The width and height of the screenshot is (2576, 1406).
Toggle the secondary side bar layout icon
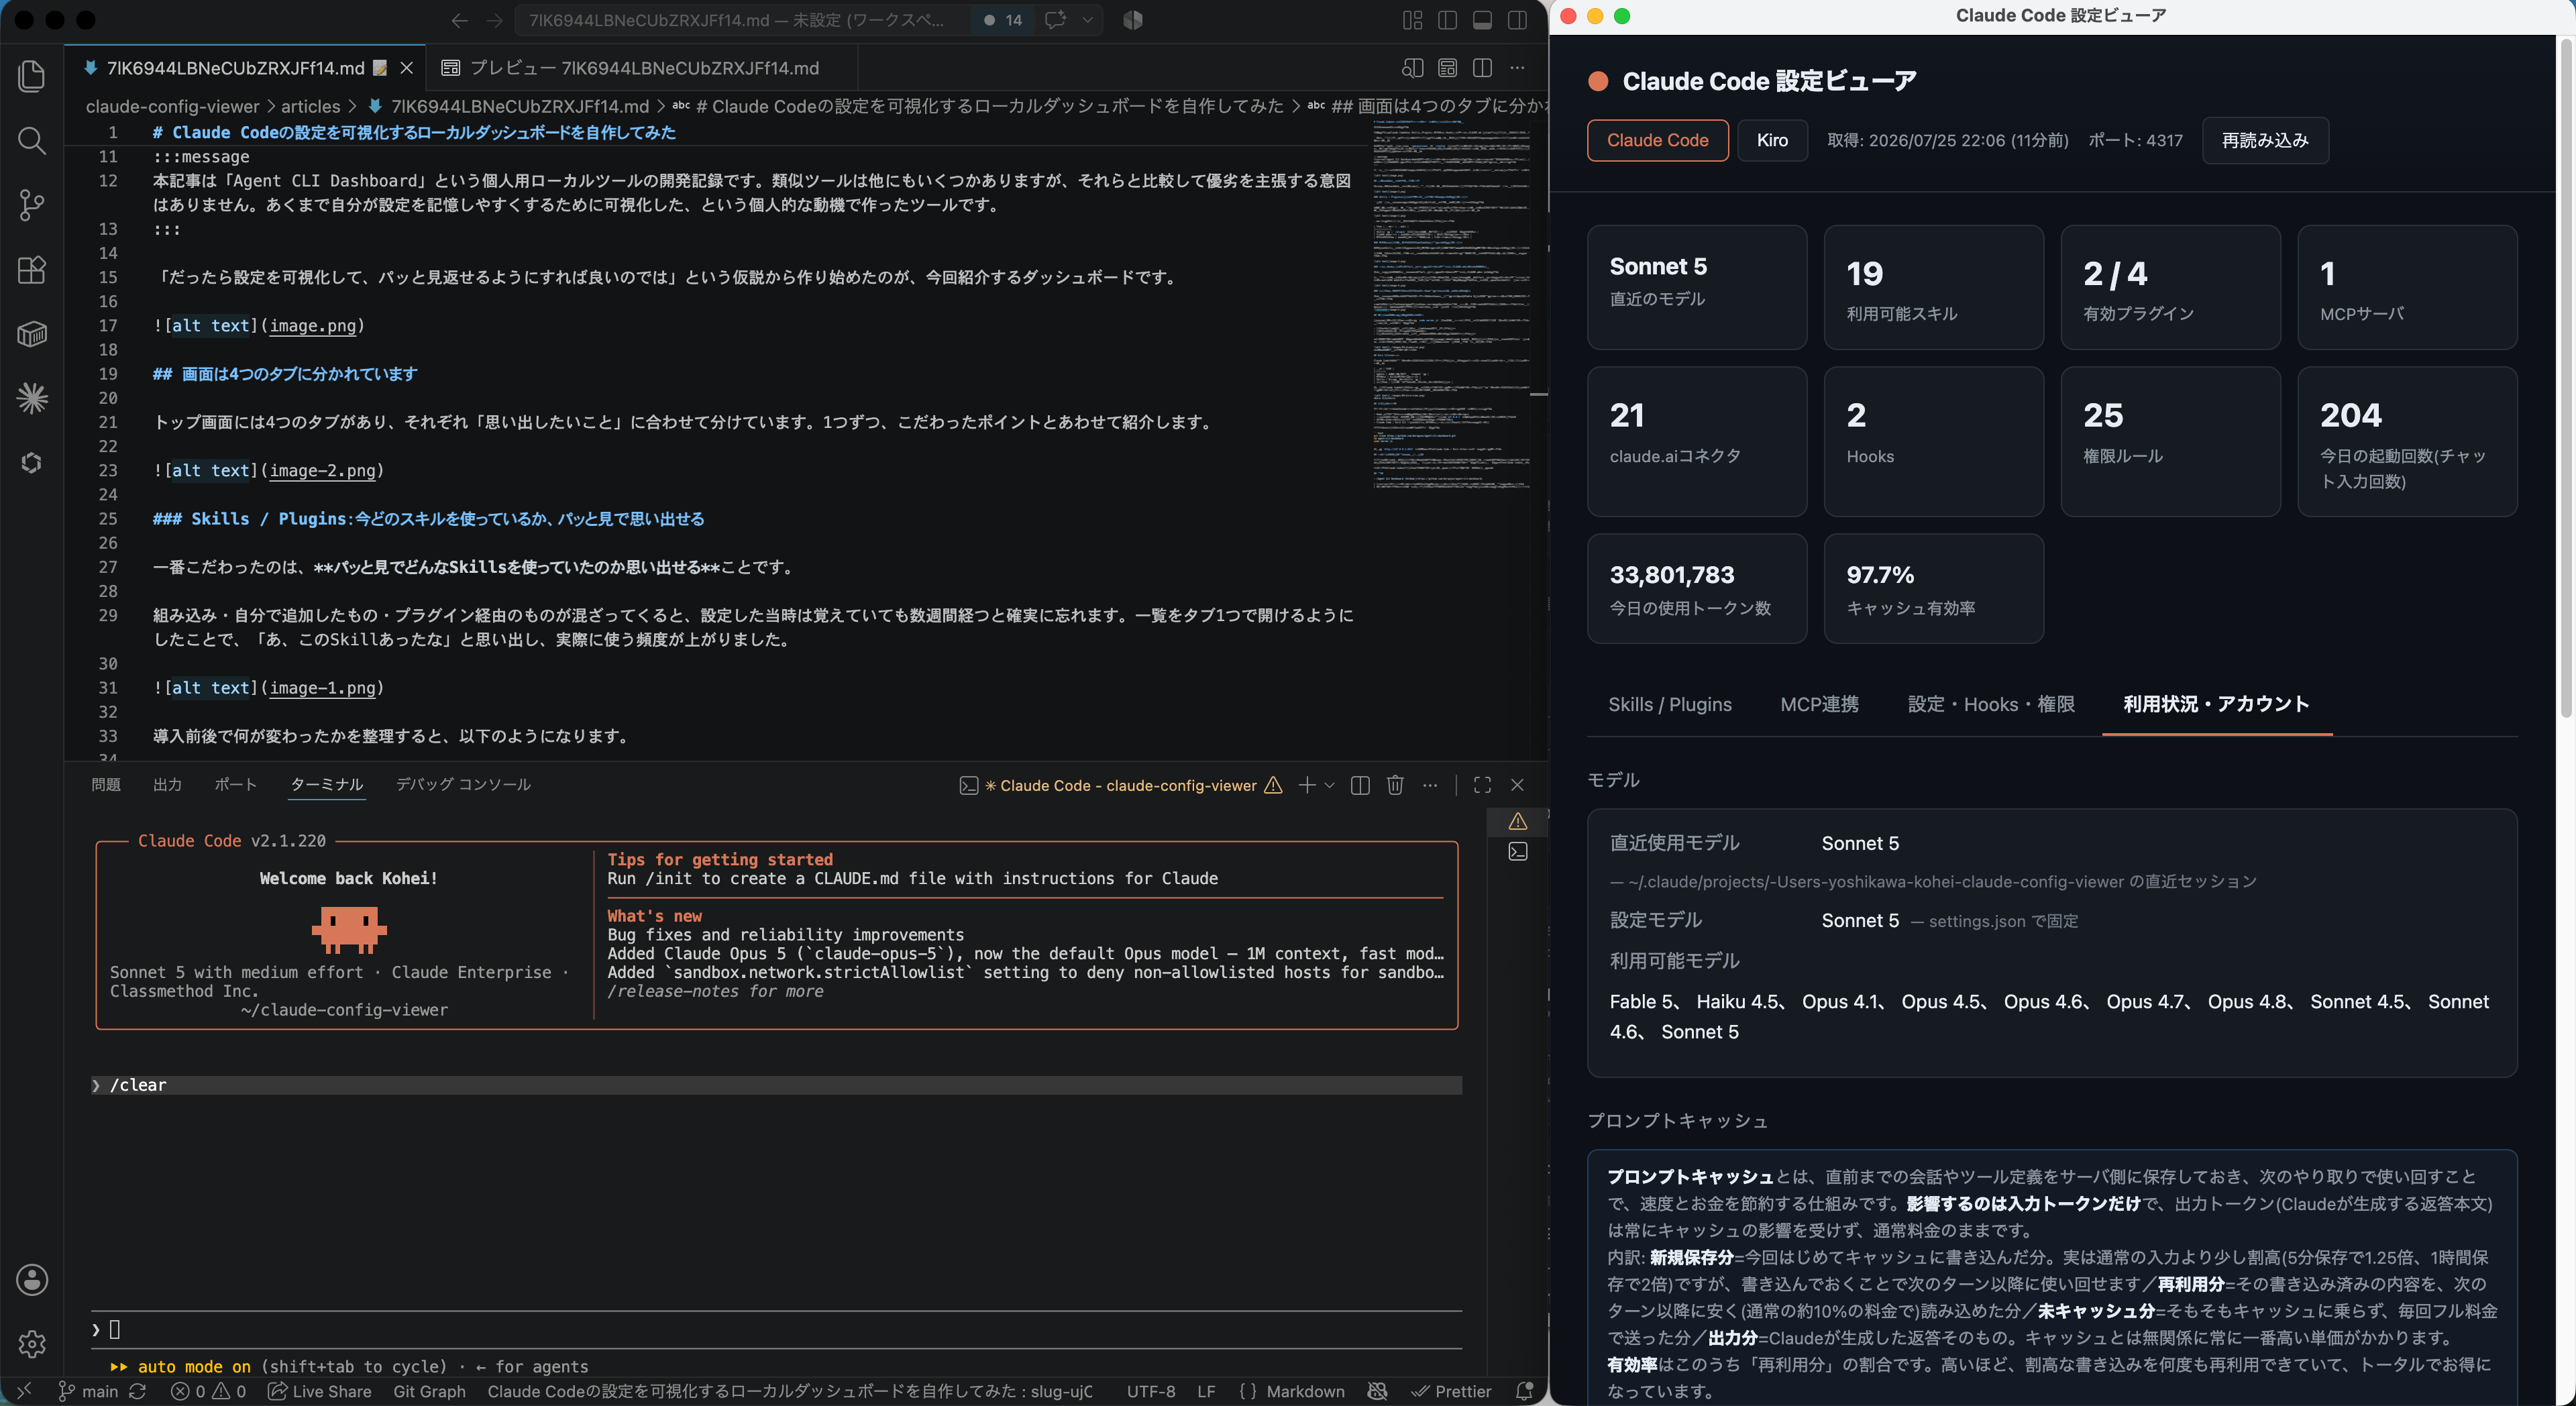[x=1517, y=20]
